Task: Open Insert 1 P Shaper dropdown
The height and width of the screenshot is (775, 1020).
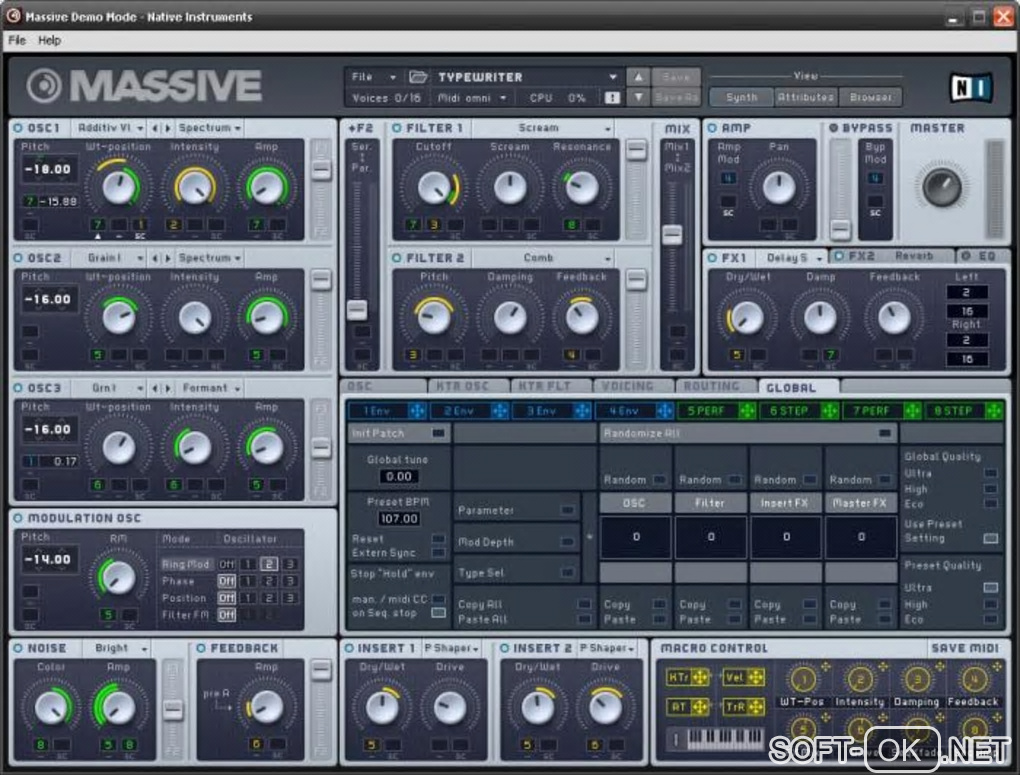Action: coord(451,649)
